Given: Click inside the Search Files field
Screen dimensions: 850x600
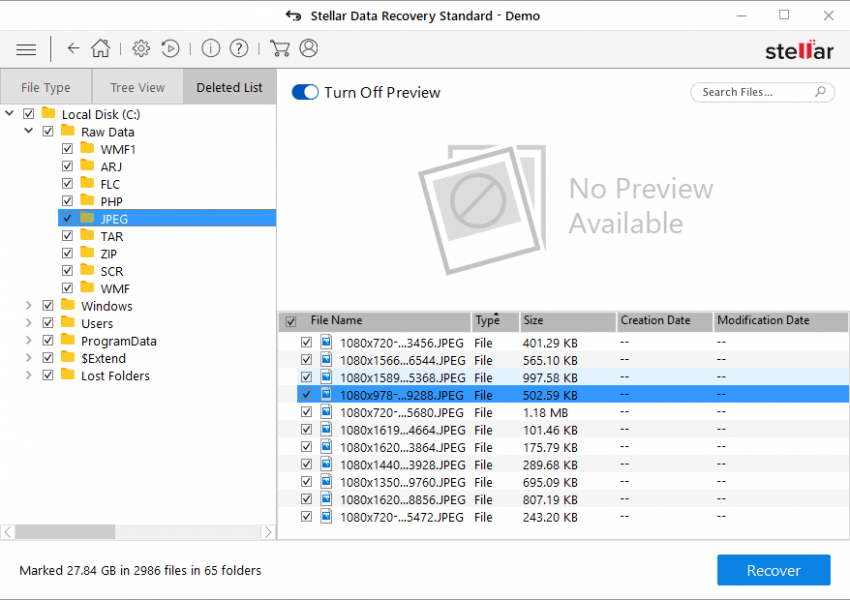Looking at the screenshot, I should 762,92.
